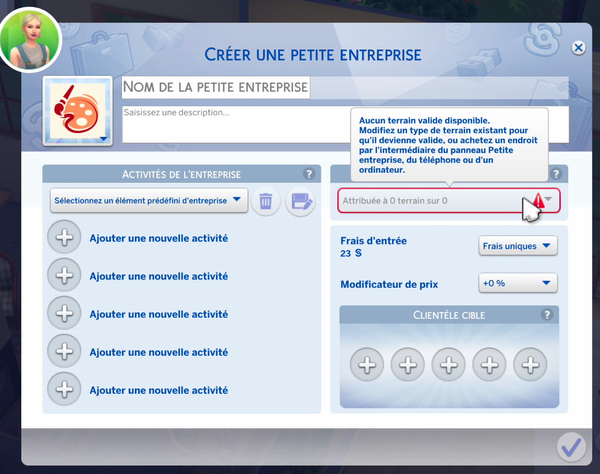Open help for Clientèle cible
This screenshot has width=600, height=474.
point(547,315)
